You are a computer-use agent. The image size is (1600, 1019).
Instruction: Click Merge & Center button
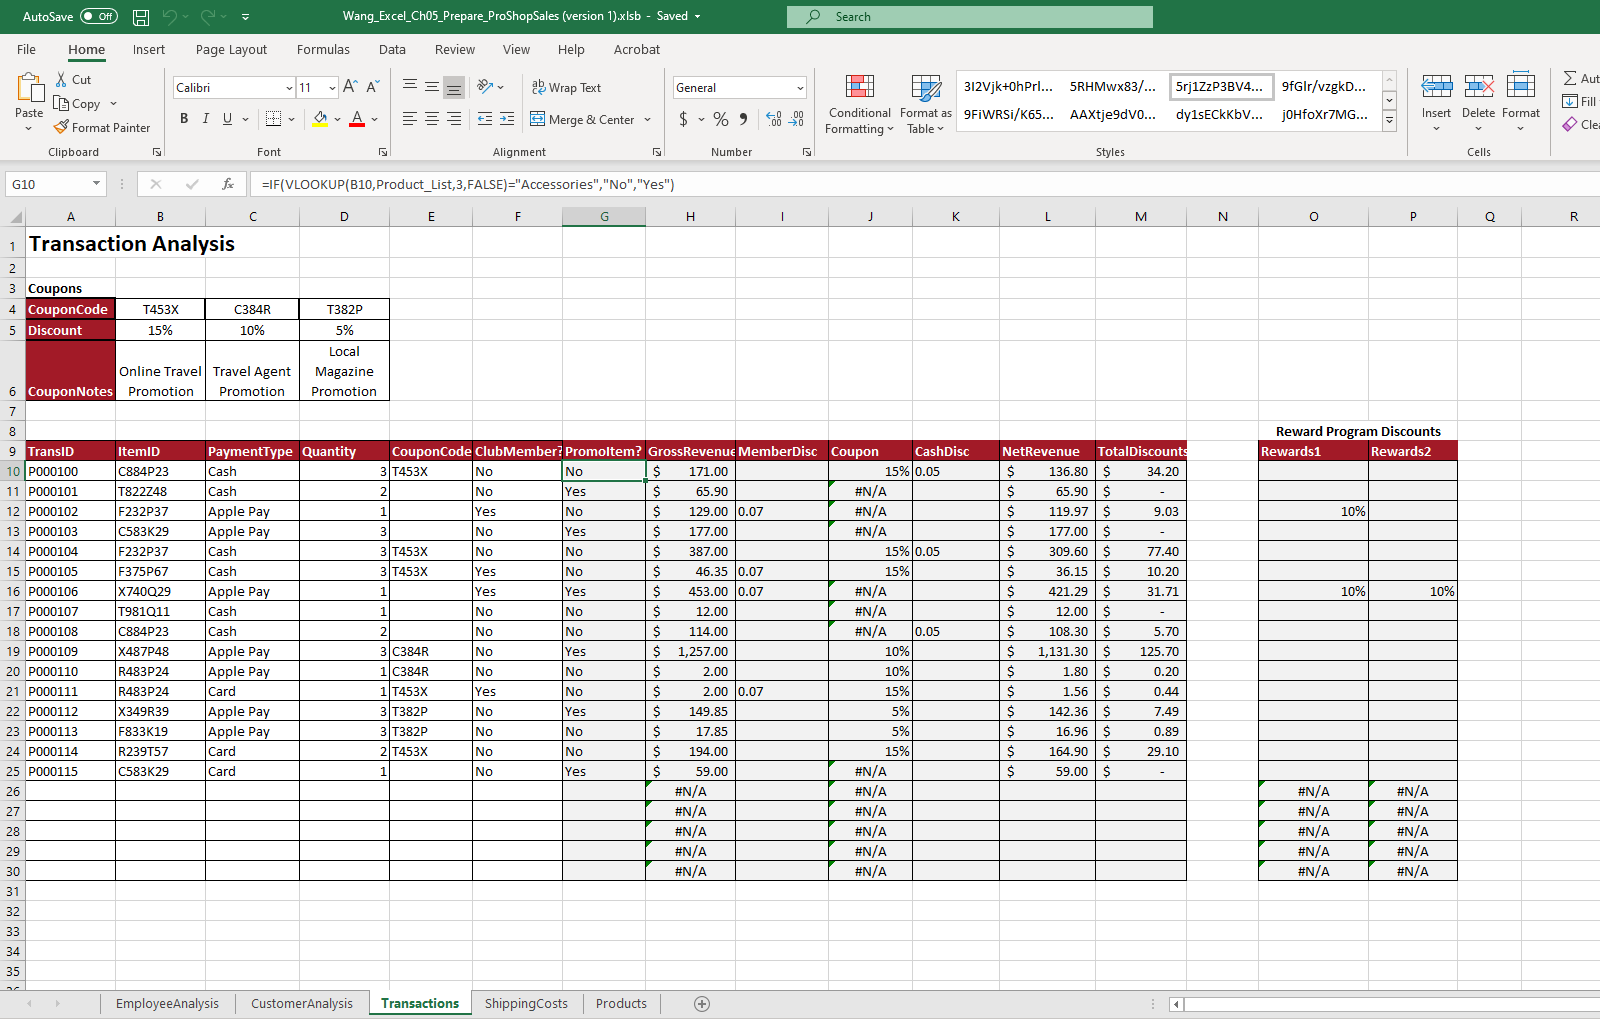tap(582, 119)
